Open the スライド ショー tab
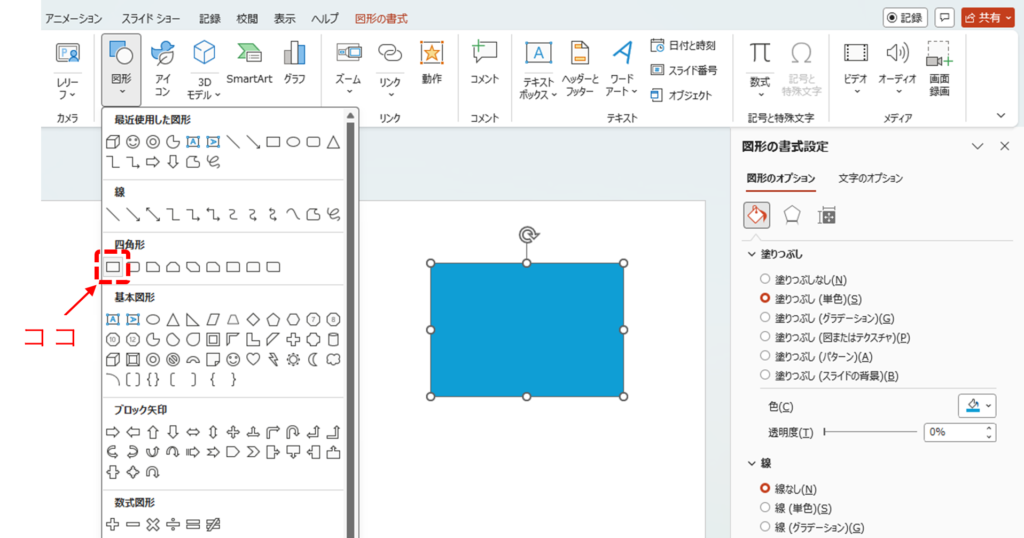 coord(153,18)
